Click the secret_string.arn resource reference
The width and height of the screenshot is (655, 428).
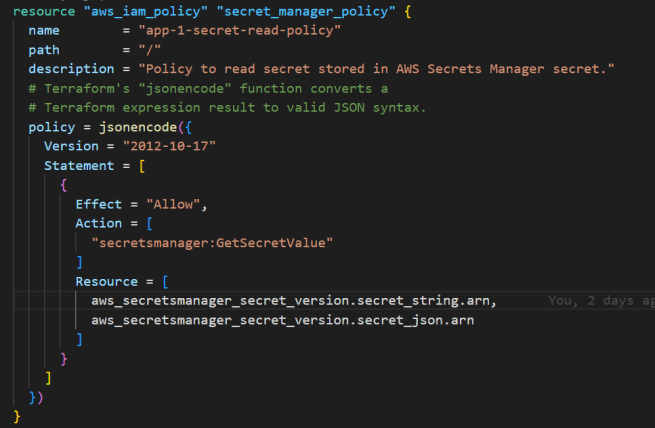[293, 301]
